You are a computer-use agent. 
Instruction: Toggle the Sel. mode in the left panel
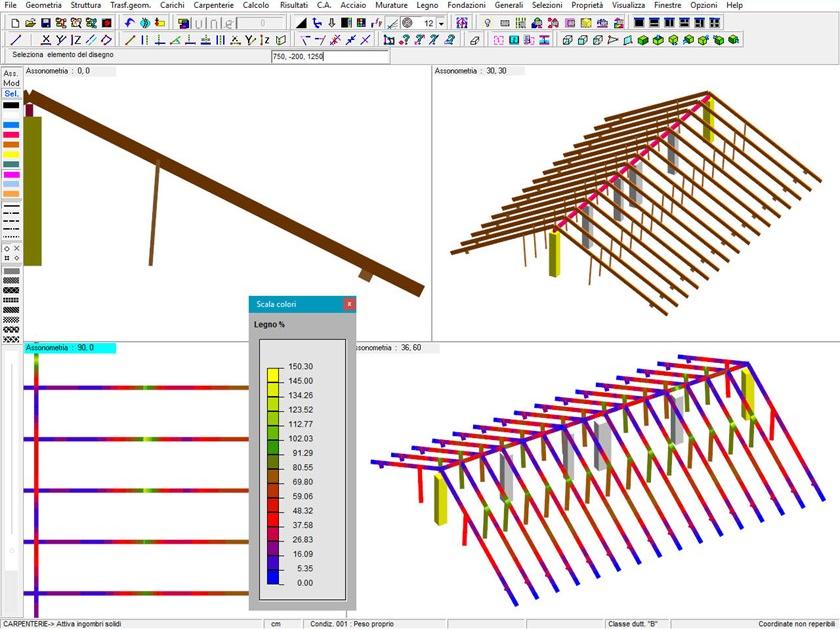(11, 93)
